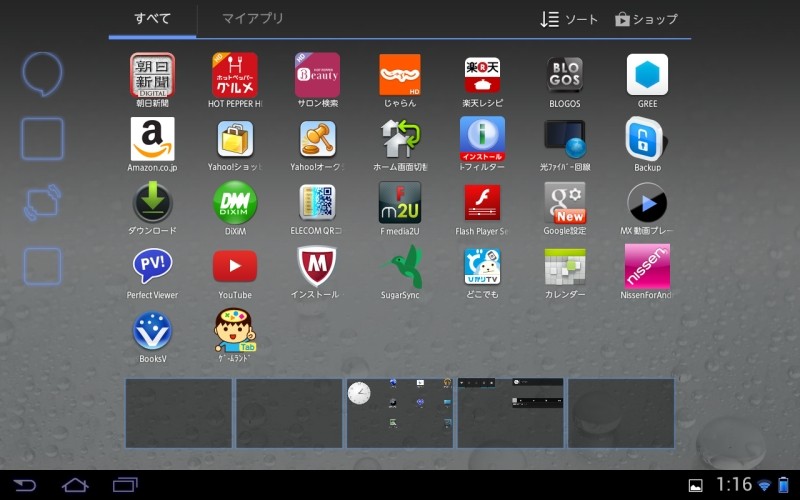
Task: Open the recent apps navigation button
Action: click(126, 484)
